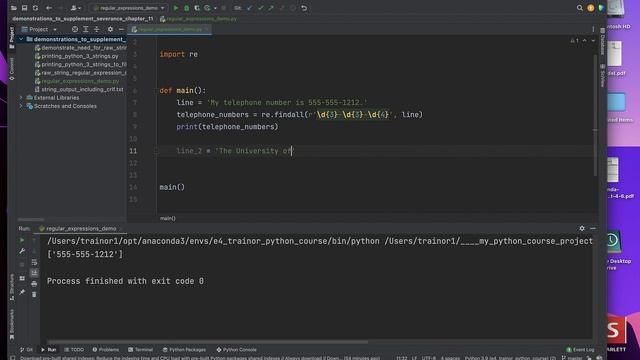The width and height of the screenshot is (640, 360).
Task: Click Clear All trash icon in Run console
Action: click(x=34, y=294)
